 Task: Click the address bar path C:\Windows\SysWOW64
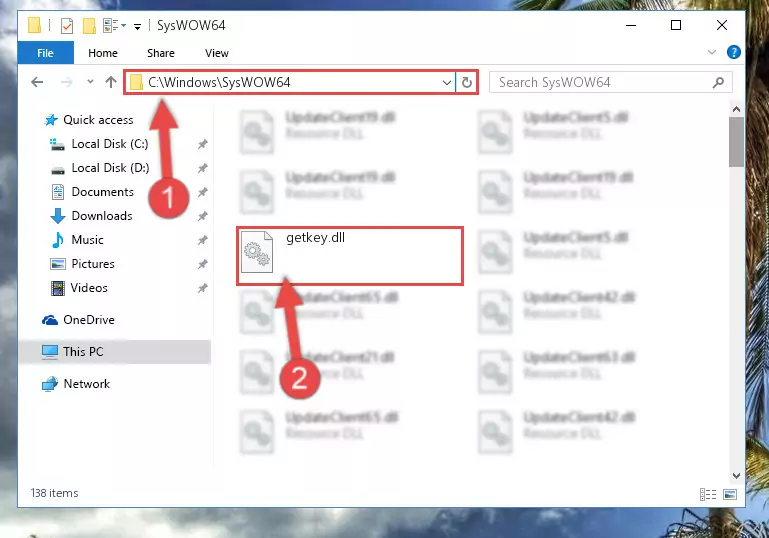tap(219, 82)
